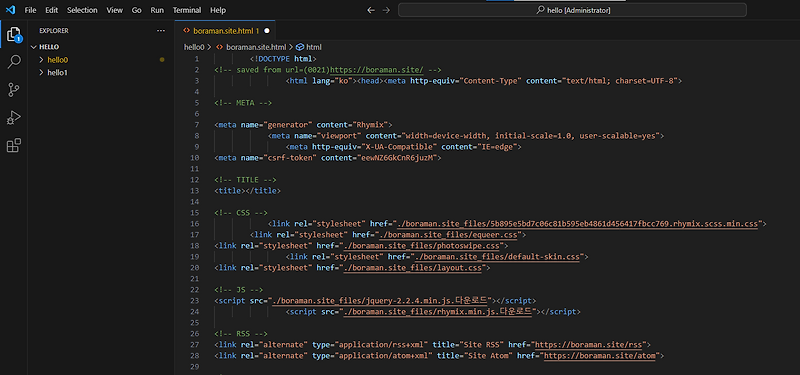The image size is (800, 375).
Task: Follow the default-skin.css href link
Action: (x=496, y=257)
